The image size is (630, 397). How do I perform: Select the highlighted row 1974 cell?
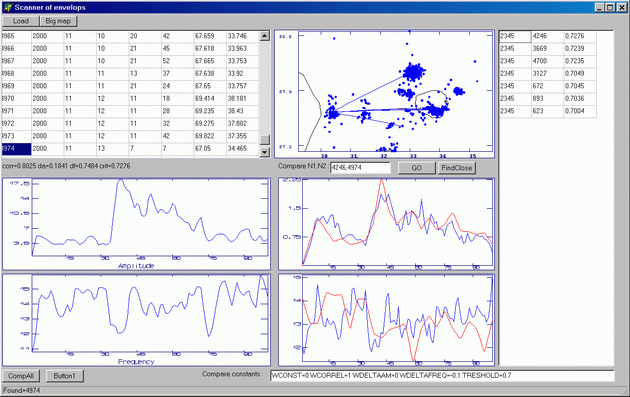pyautogui.click(x=16, y=149)
